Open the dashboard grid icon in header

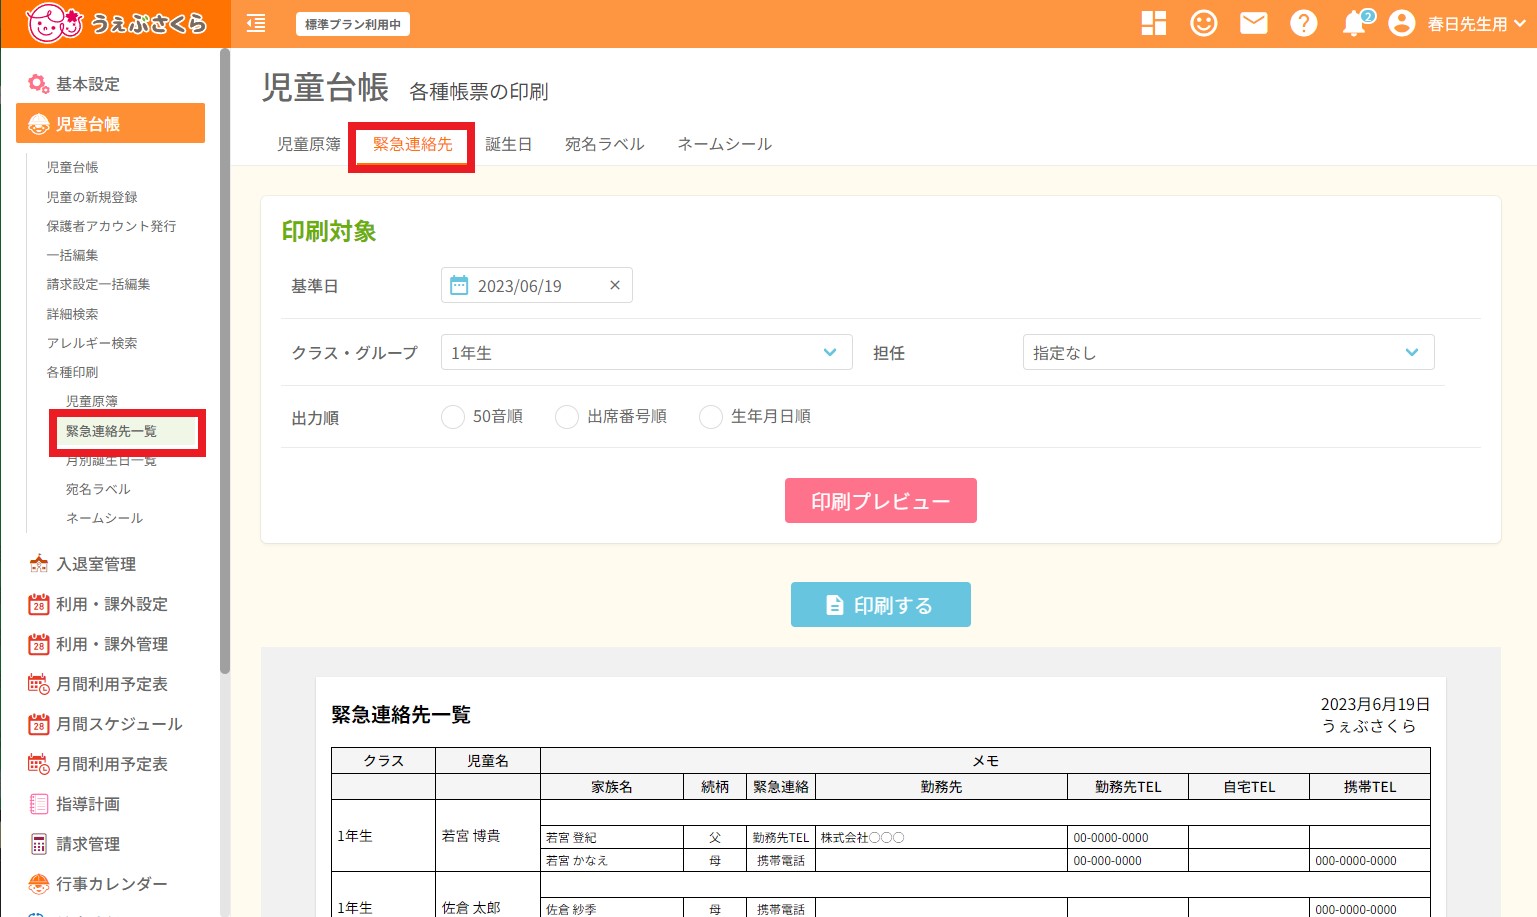1154,23
